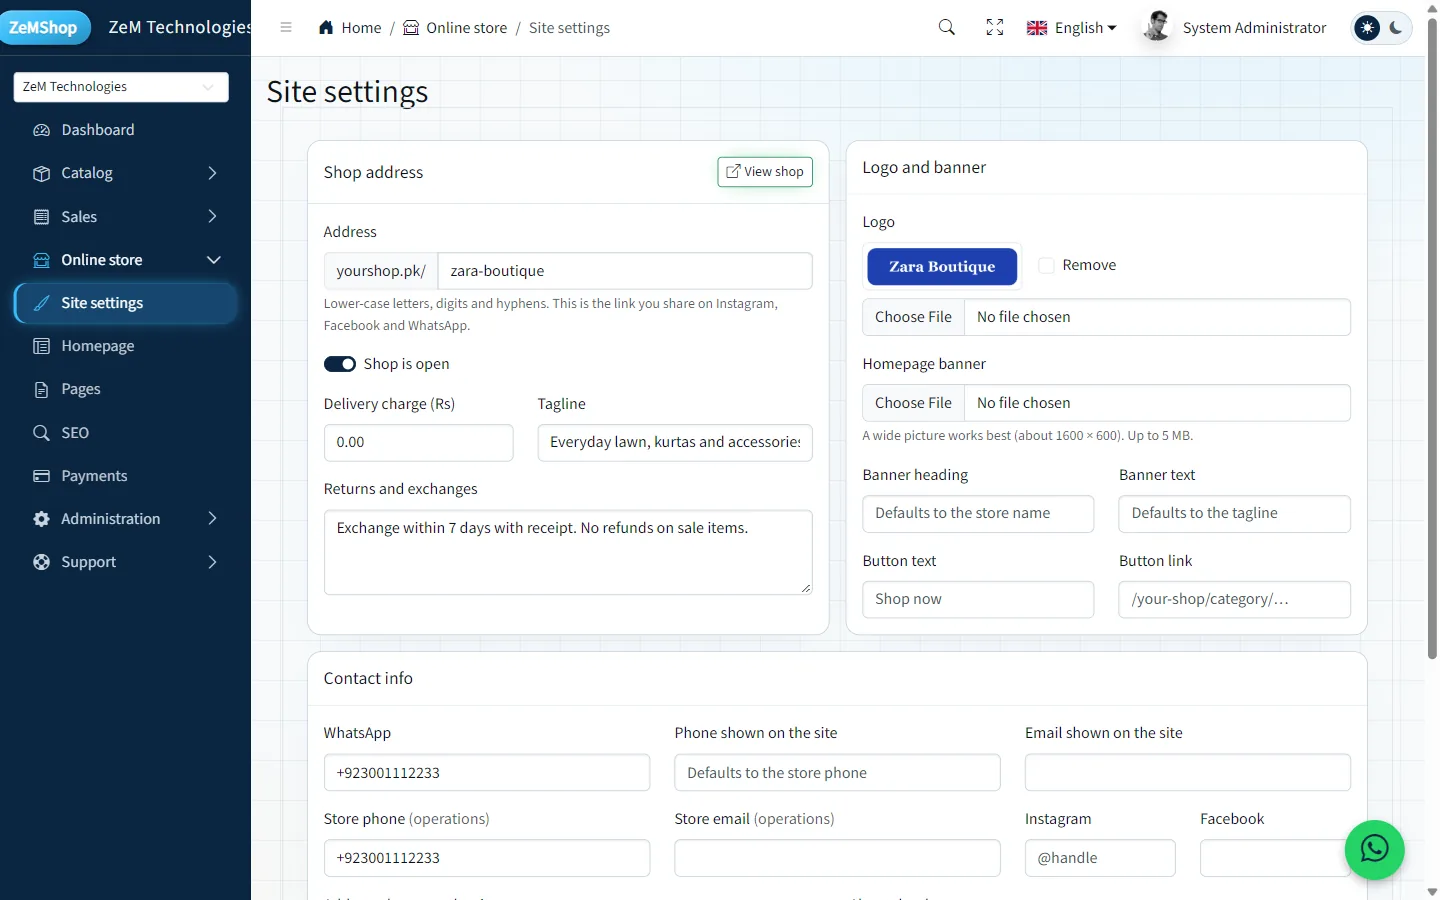The image size is (1440, 900).
Task: Click the Sales list icon
Action: click(x=41, y=217)
